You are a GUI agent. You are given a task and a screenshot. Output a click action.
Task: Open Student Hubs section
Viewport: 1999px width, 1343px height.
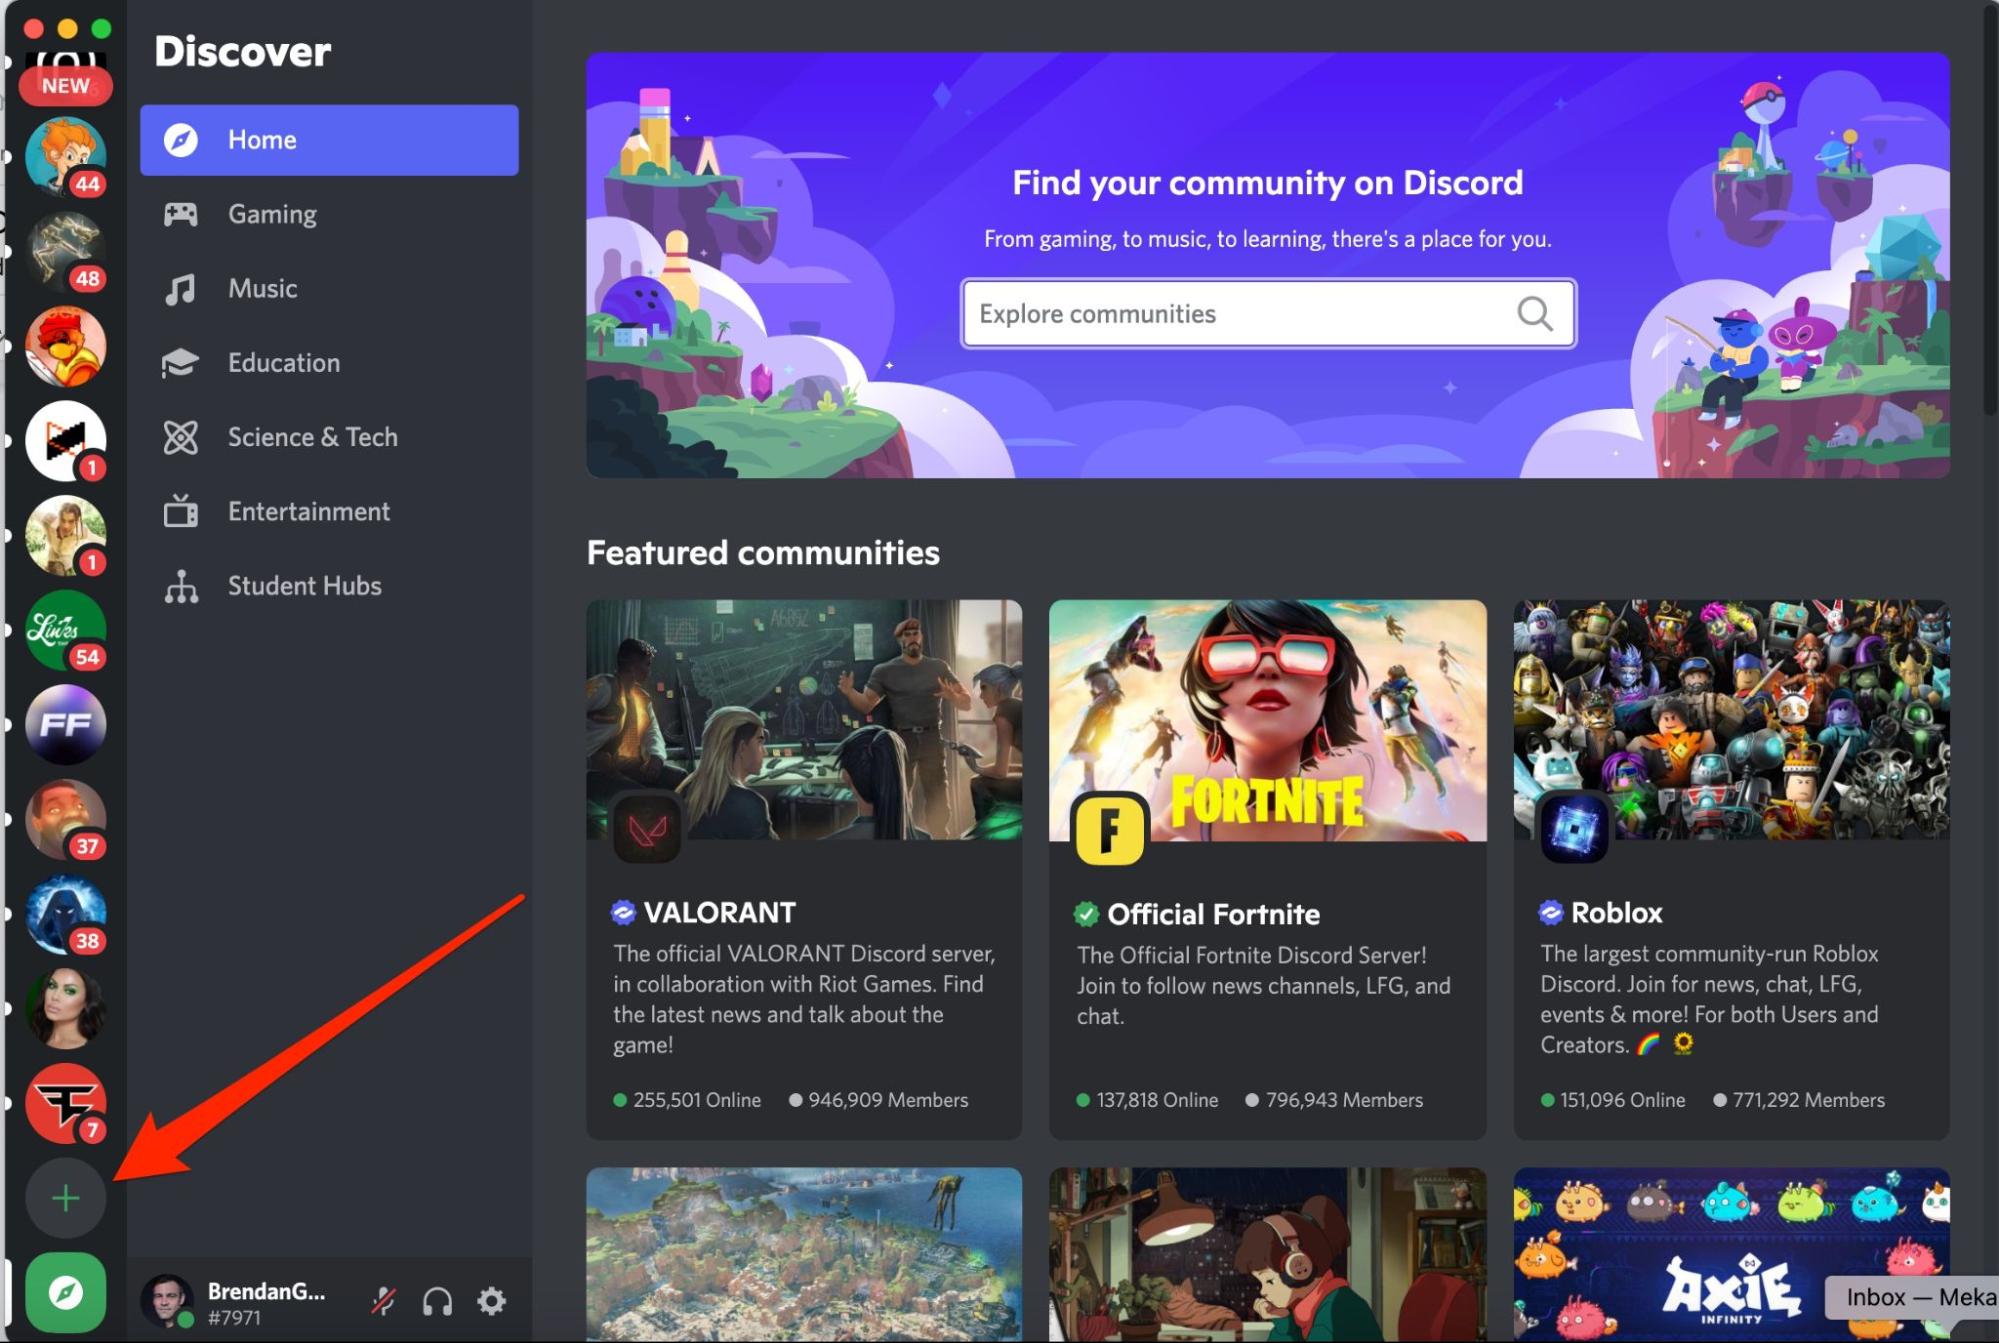tap(304, 586)
